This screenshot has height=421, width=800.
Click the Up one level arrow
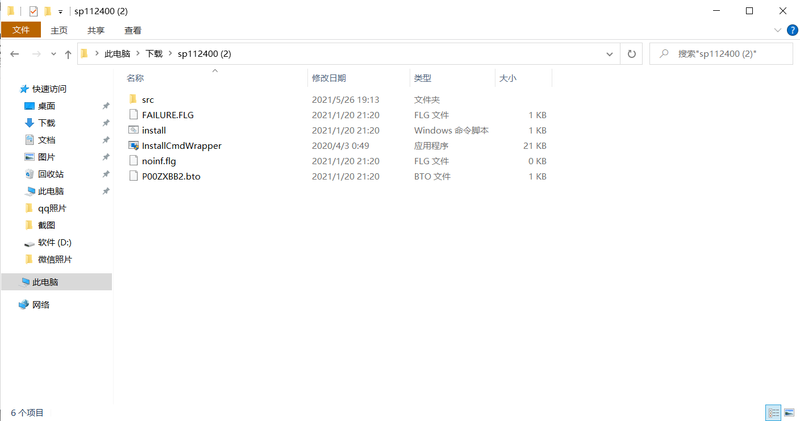pos(67,54)
